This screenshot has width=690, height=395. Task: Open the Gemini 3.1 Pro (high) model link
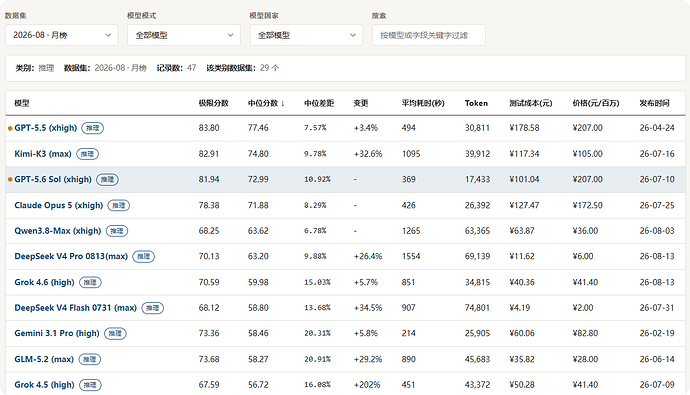coord(57,333)
